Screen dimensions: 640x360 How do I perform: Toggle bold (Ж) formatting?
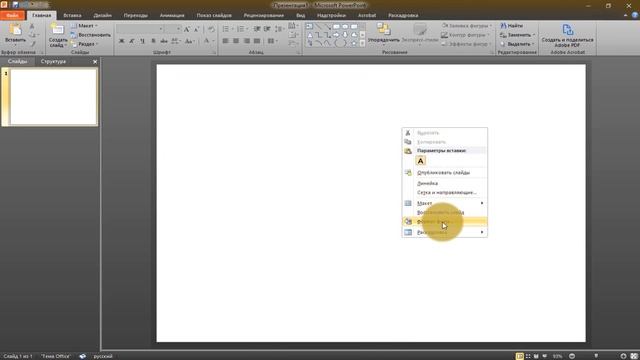tap(121, 41)
